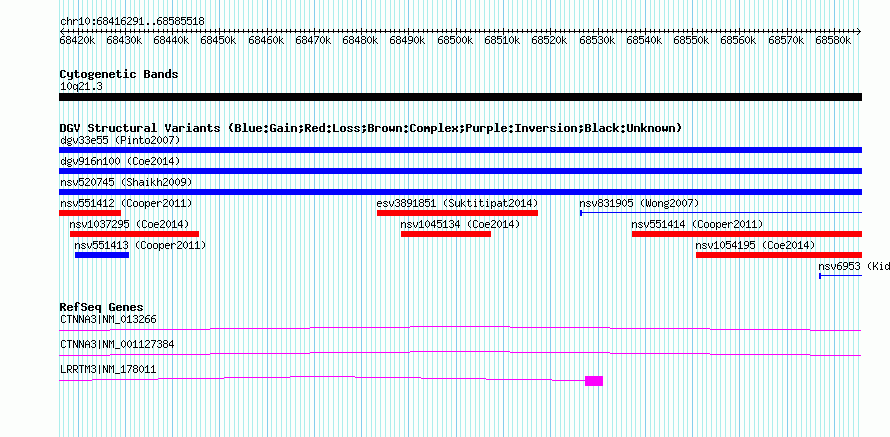Viewport: 890px width, 437px height.
Task: Open nsv1045134 (Coe2014) variant label
Action: coord(460,224)
